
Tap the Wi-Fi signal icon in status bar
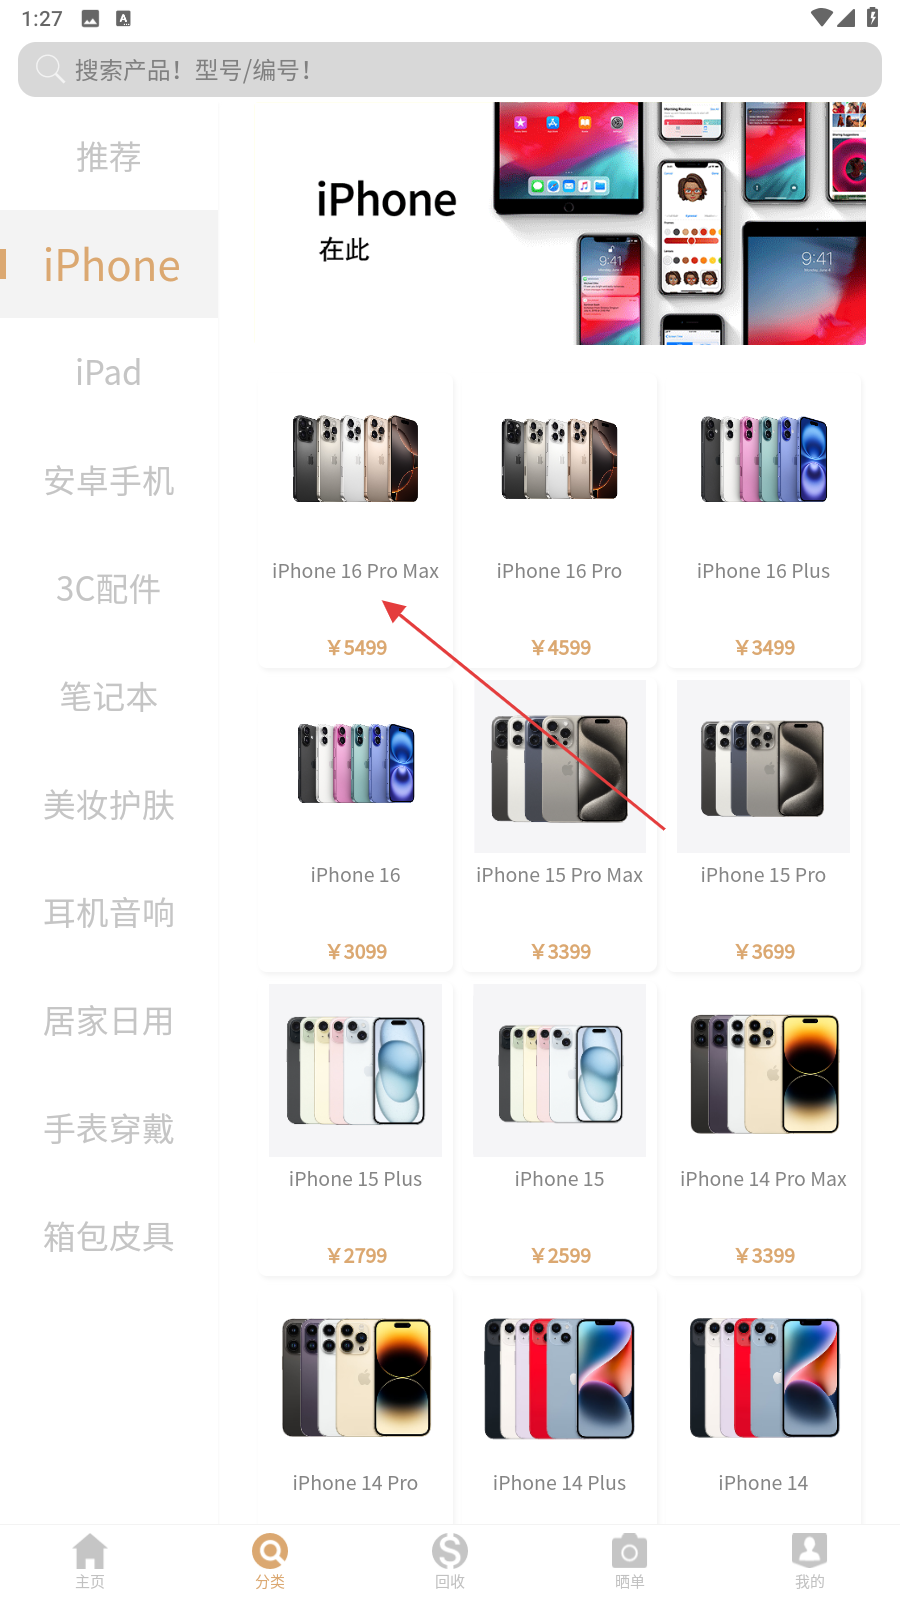[821, 17]
